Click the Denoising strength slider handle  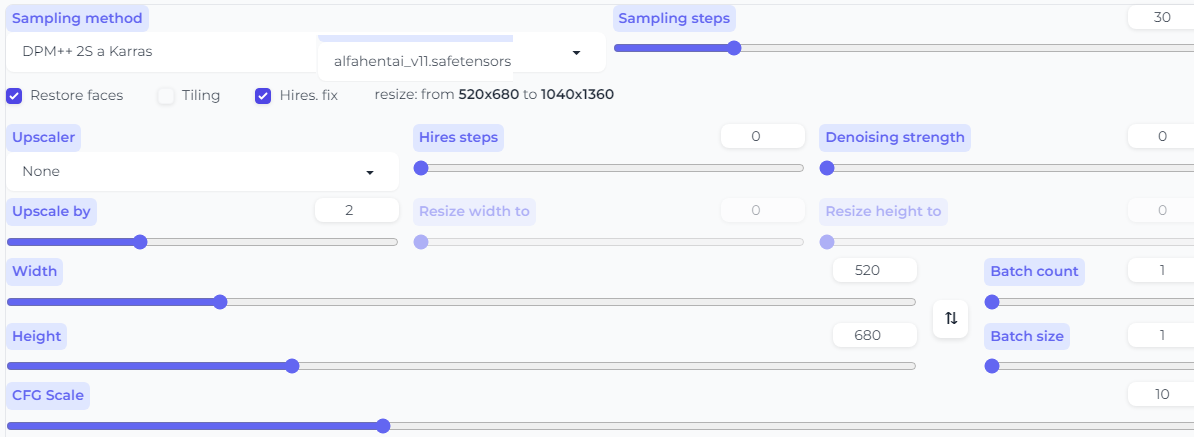[827, 168]
